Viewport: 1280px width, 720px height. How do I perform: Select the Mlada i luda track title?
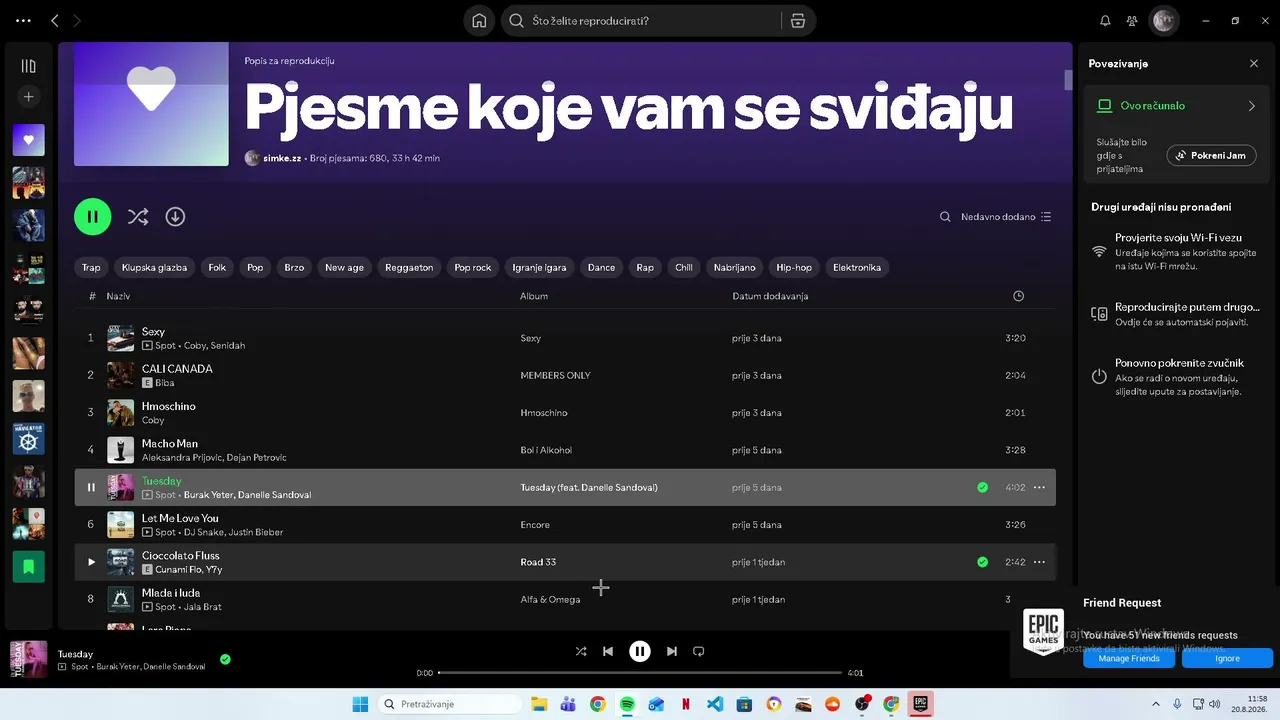[x=171, y=593]
